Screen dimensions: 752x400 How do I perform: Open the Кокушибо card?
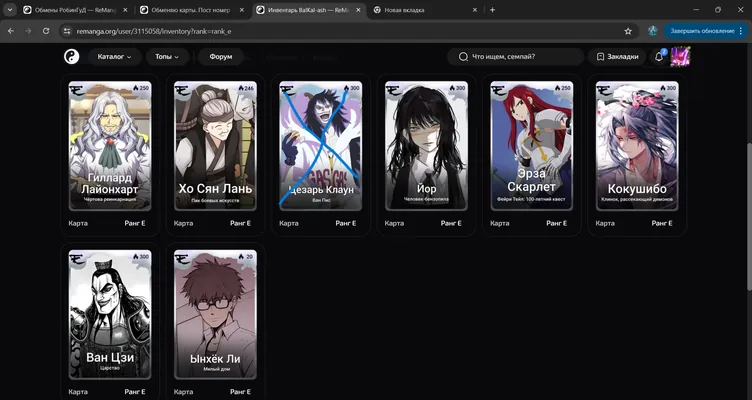pyautogui.click(x=637, y=146)
